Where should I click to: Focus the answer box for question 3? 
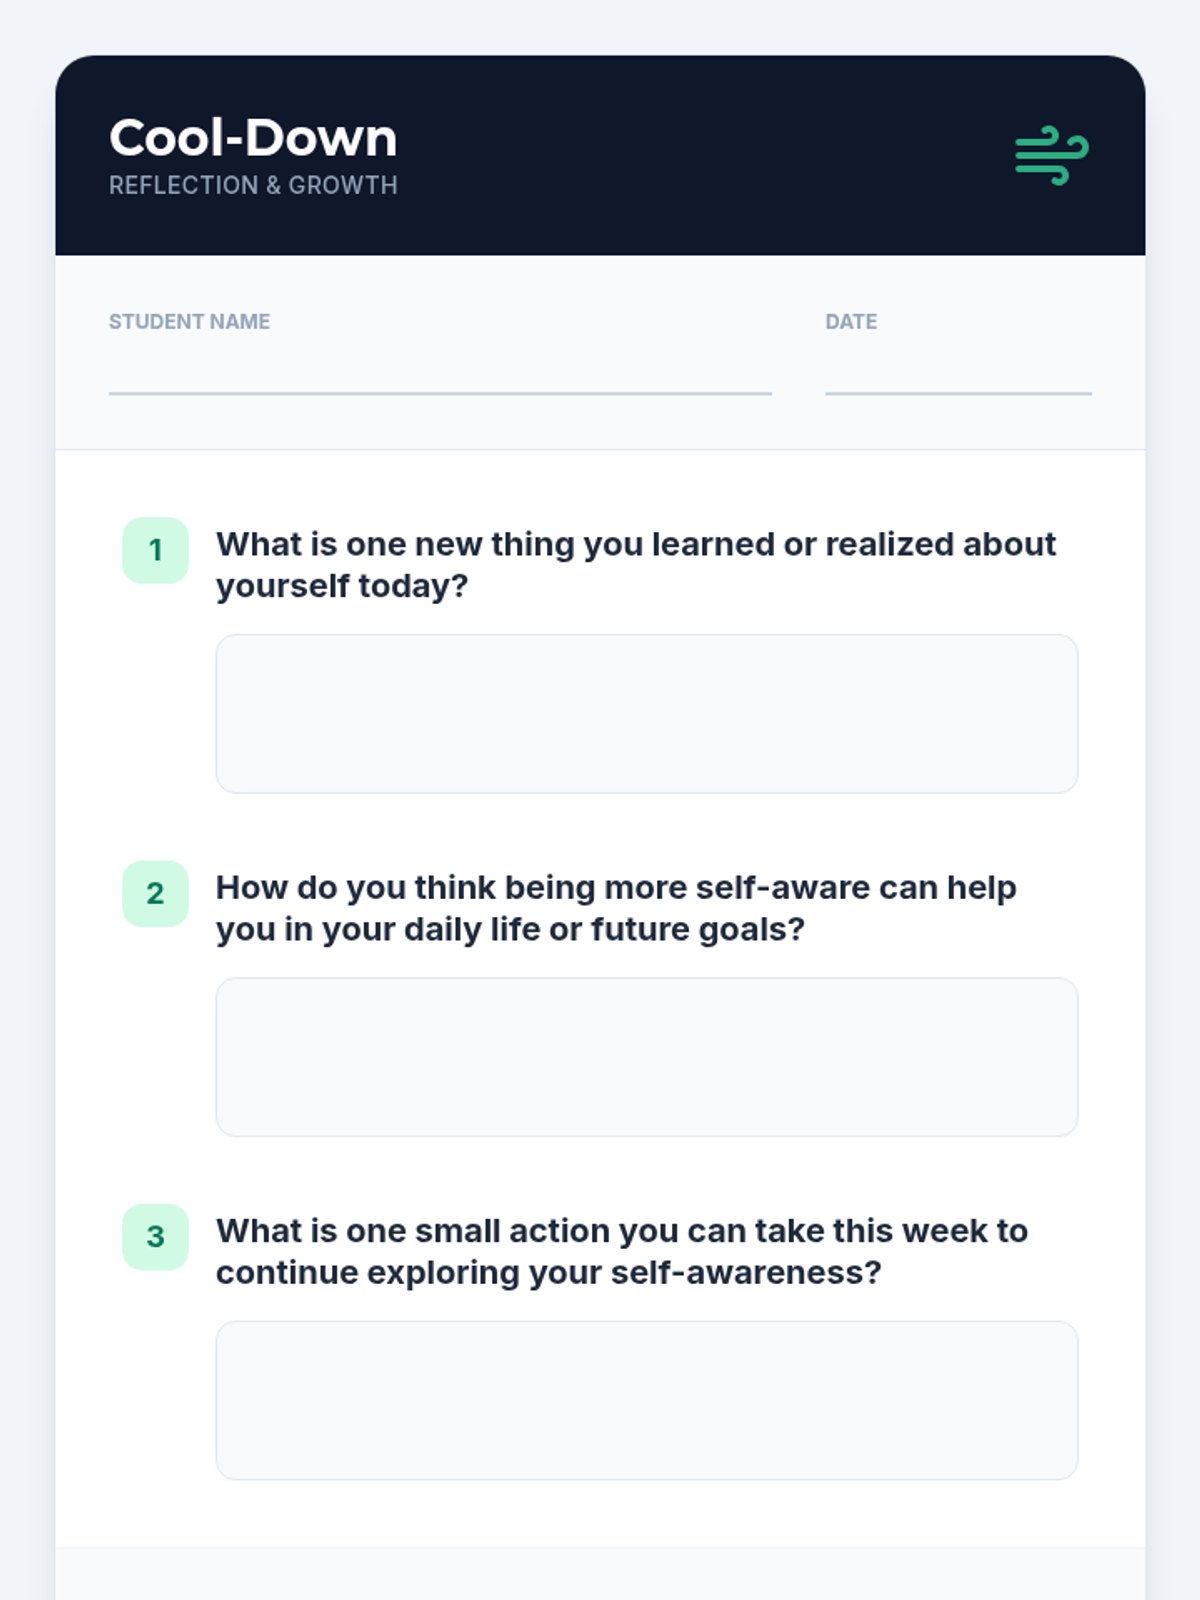coord(647,1400)
